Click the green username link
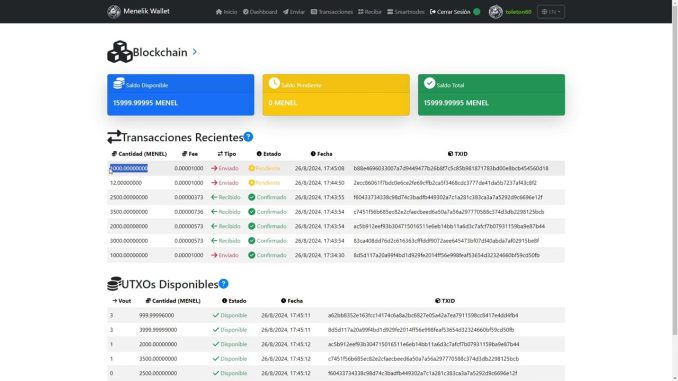The image size is (678, 381). (518, 12)
